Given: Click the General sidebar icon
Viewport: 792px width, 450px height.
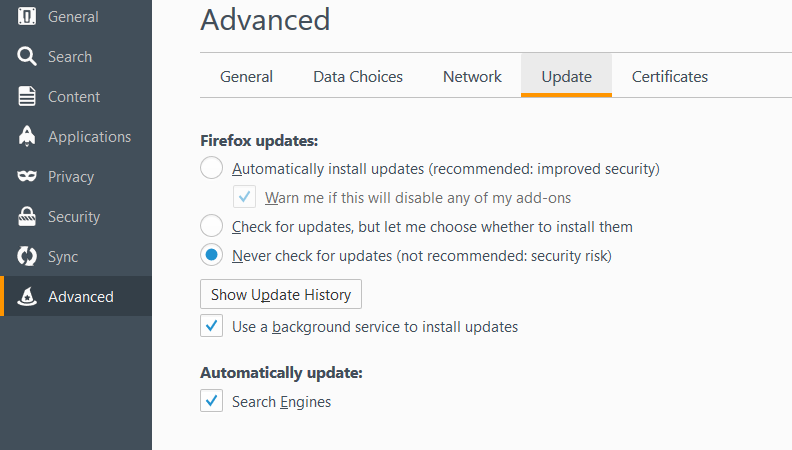Looking at the screenshot, I should pyautogui.click(x=27, y=17).
